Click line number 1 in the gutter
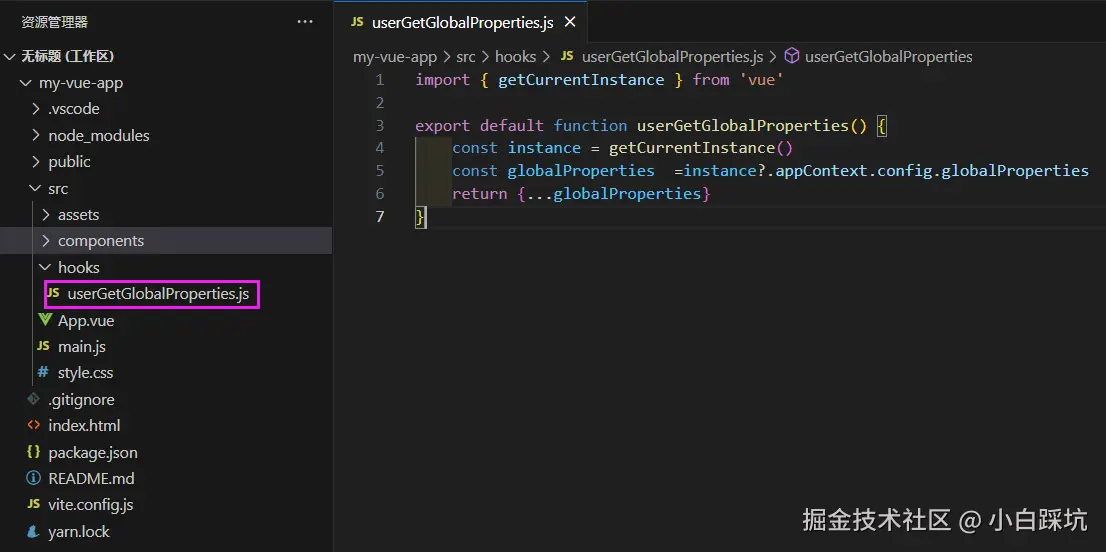 click(x=379, y=80)
